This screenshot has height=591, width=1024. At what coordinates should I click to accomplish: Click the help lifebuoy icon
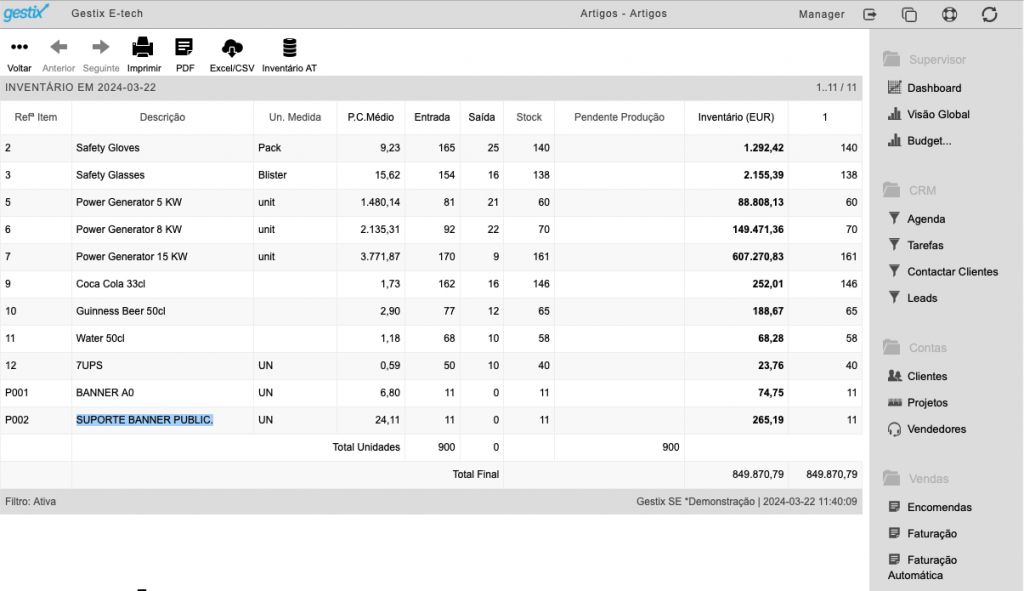pos(950,14)
